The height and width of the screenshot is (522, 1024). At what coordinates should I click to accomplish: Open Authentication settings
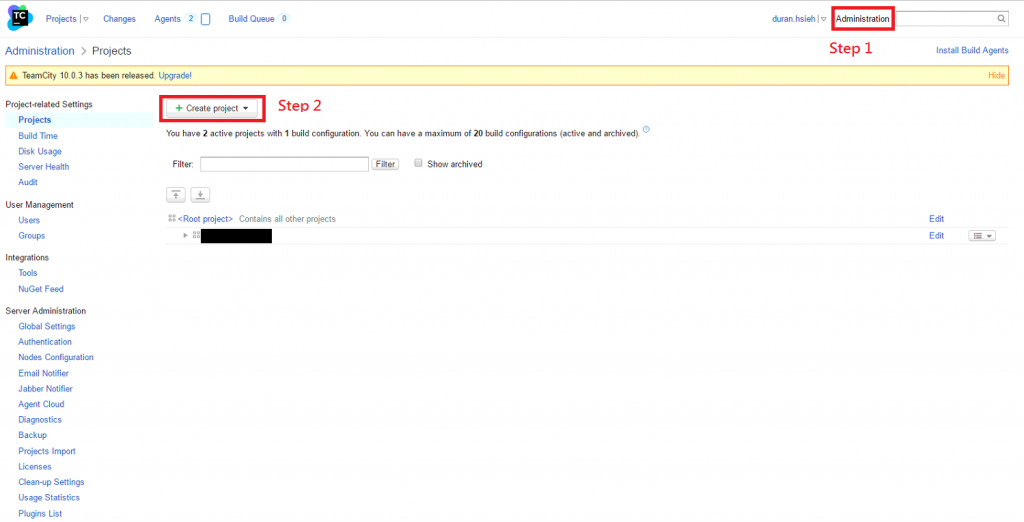[x=45, y=342]
